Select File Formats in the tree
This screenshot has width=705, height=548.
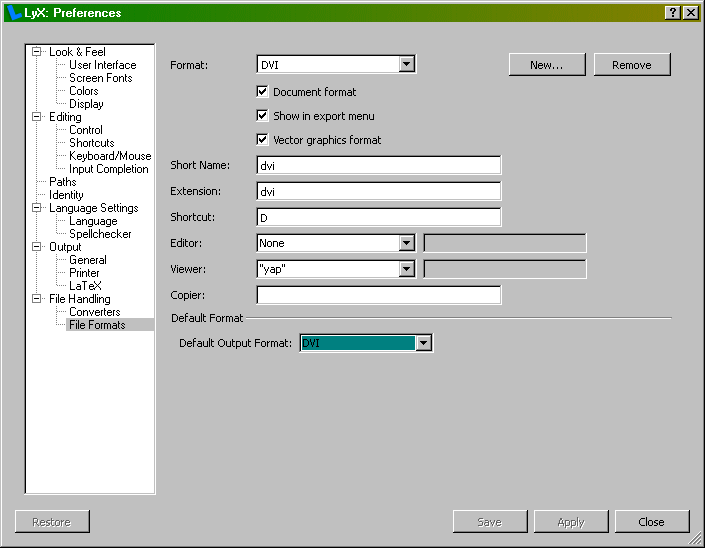[97, 325]
